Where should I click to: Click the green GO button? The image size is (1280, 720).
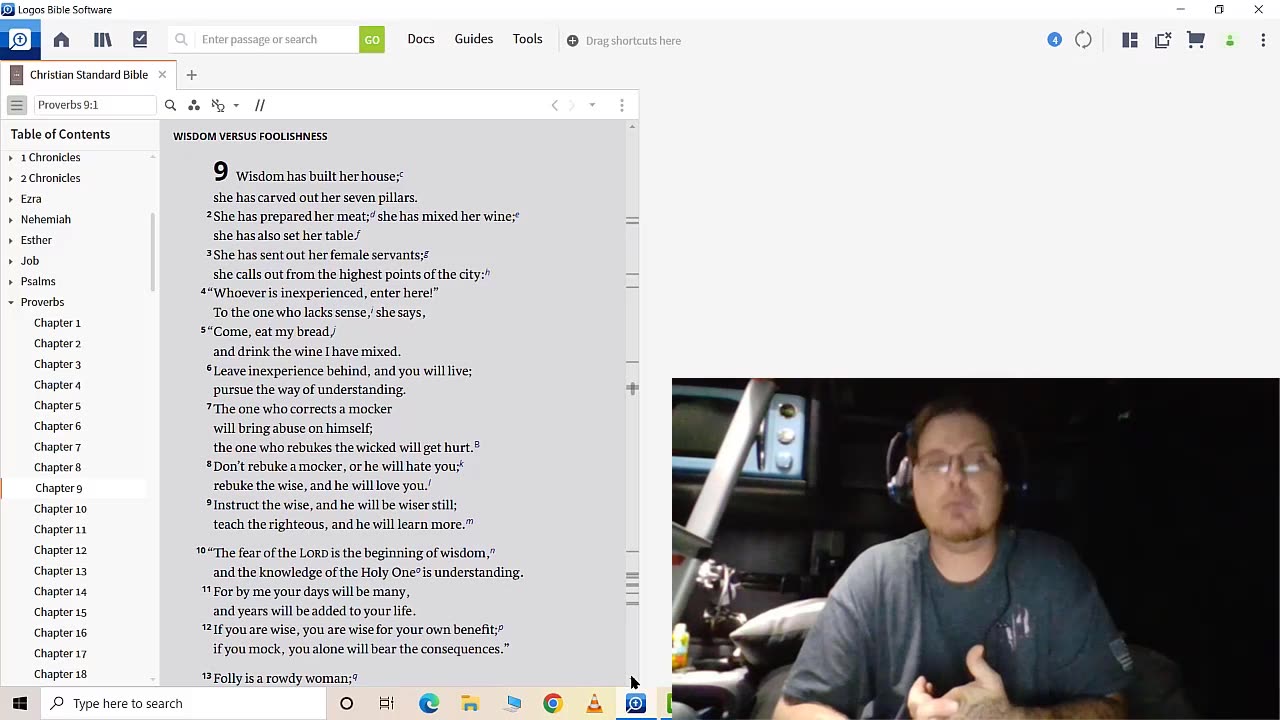click(372, 40)
